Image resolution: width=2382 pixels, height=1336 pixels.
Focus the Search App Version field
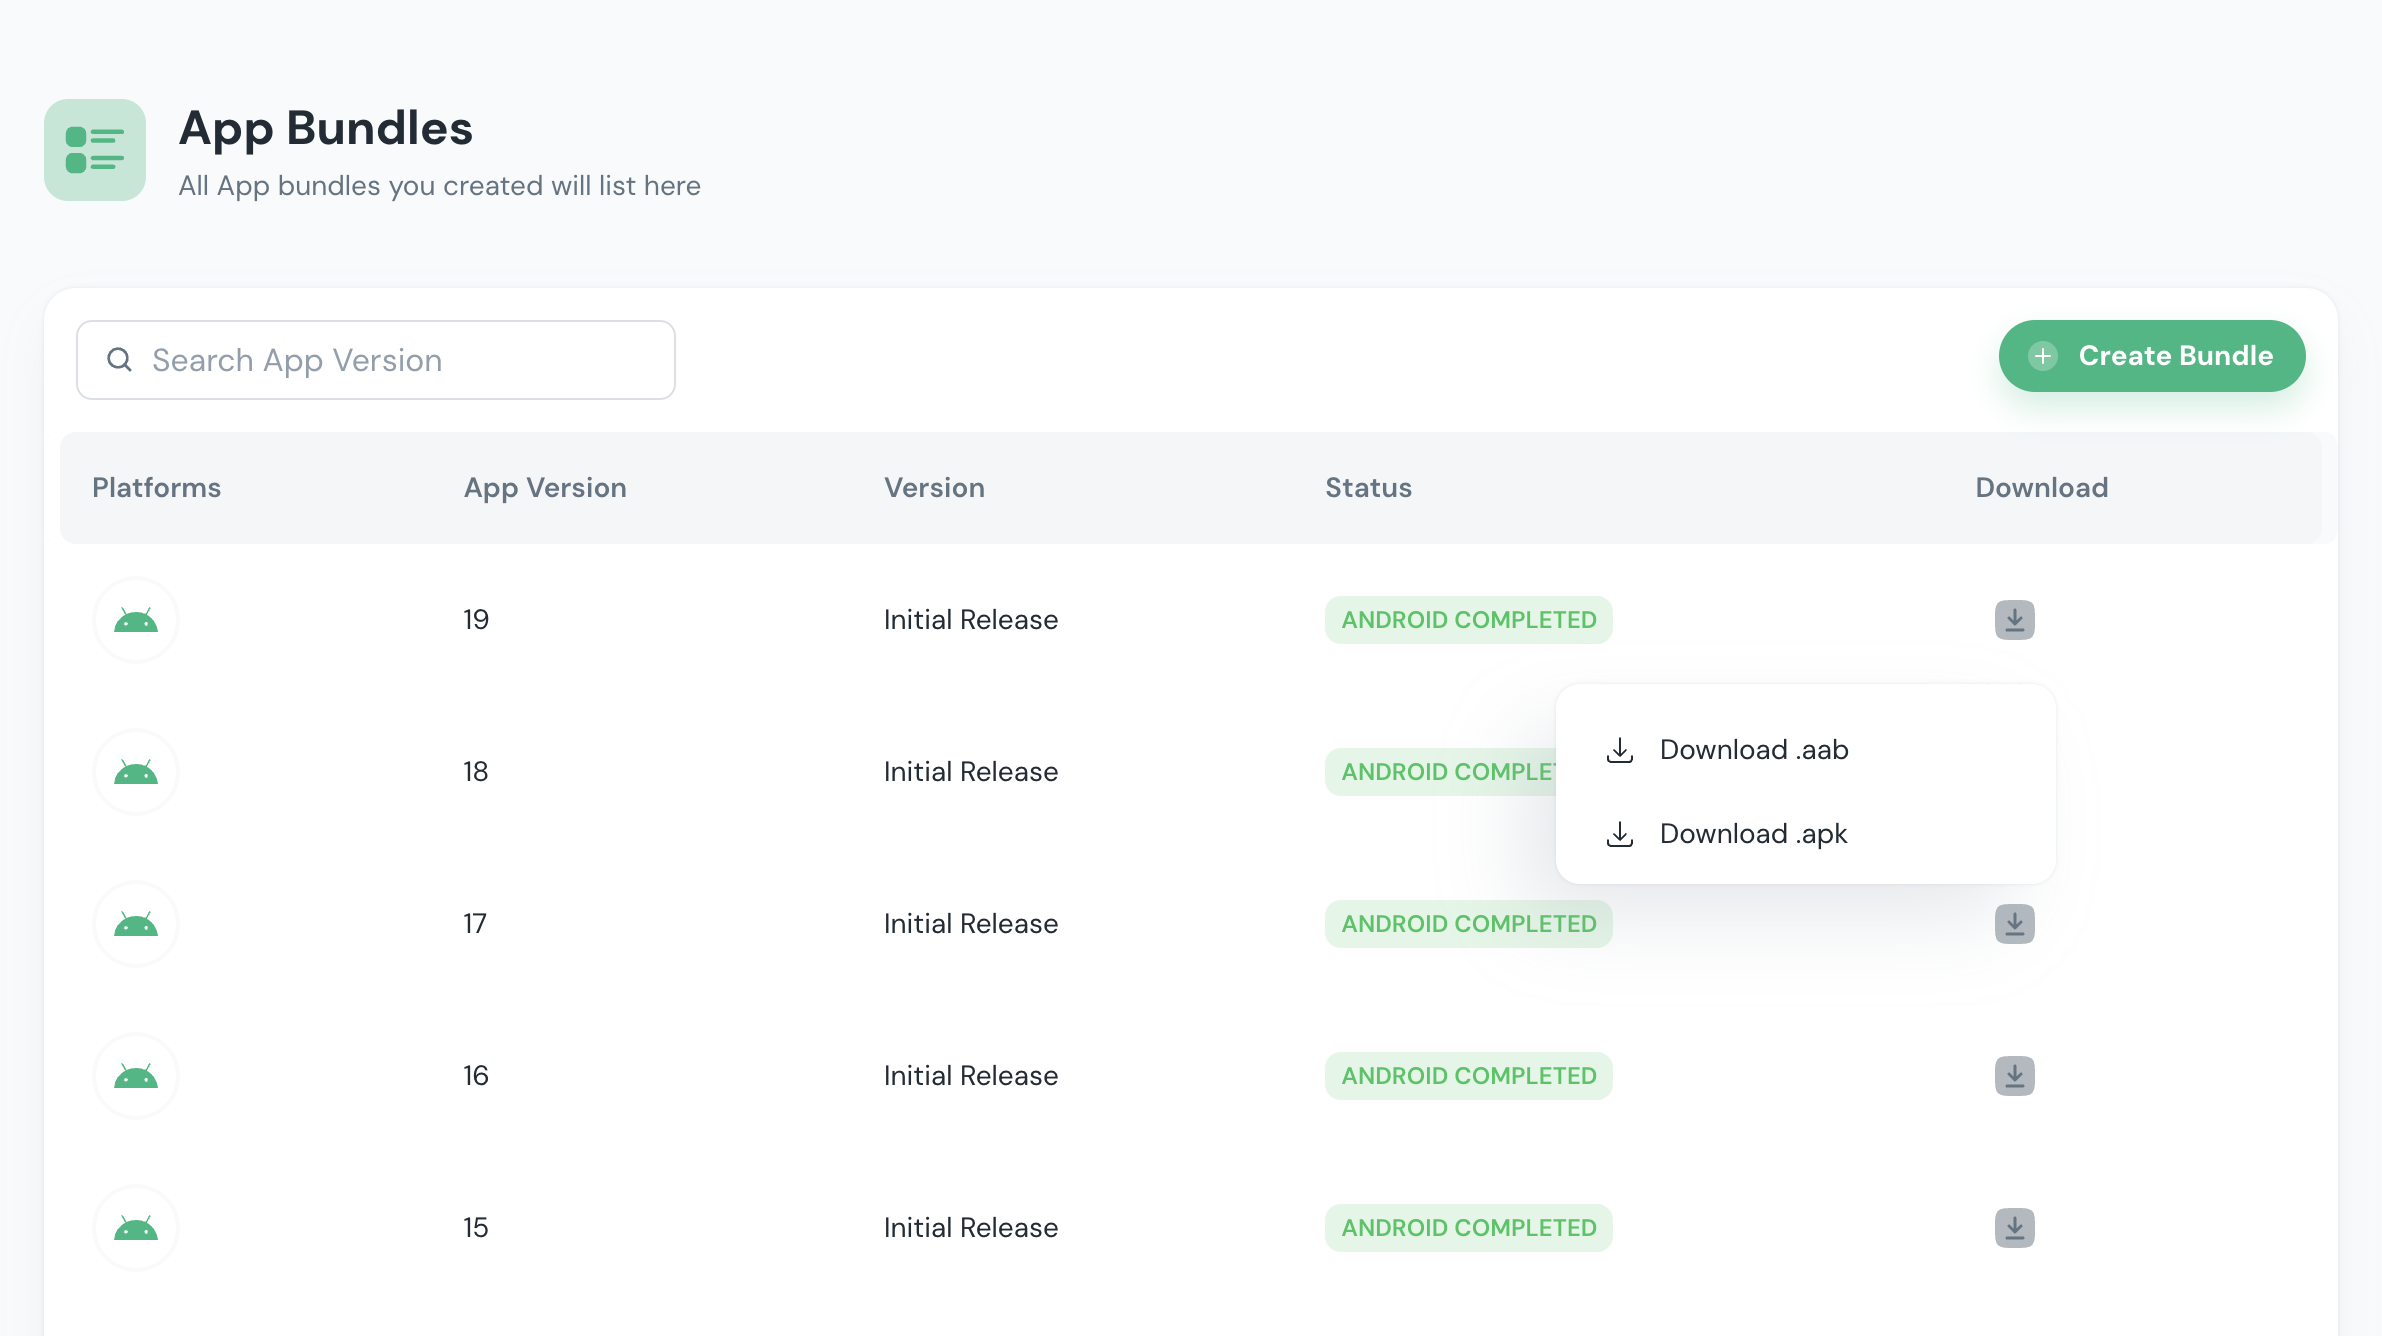pyautogui.click(x=400, y=360)
